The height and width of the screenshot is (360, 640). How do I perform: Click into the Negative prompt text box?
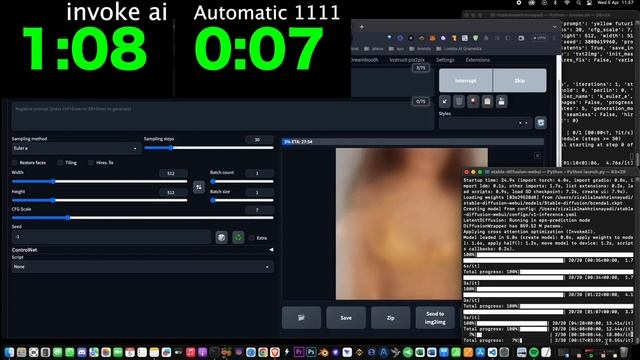[222, 116]
